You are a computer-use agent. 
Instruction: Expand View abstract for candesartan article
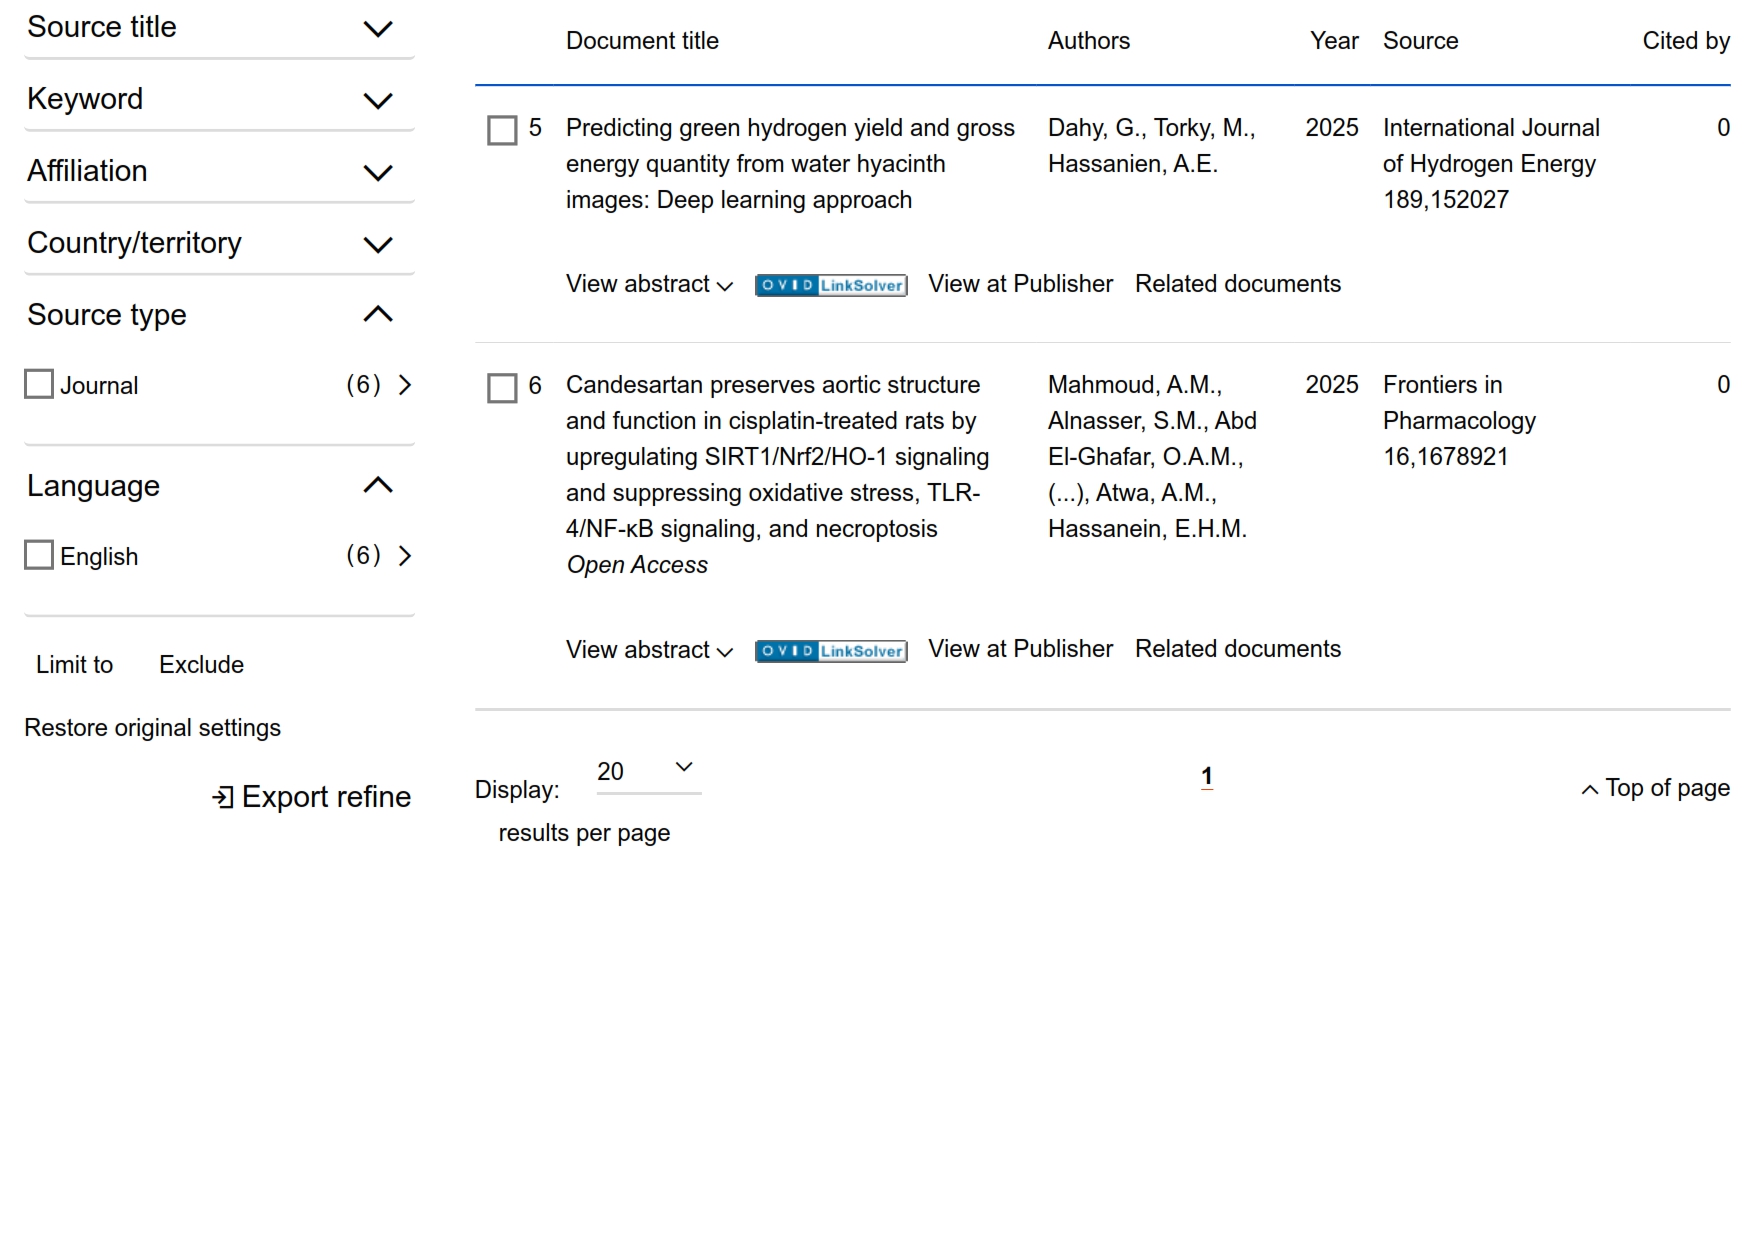(649, 650)
